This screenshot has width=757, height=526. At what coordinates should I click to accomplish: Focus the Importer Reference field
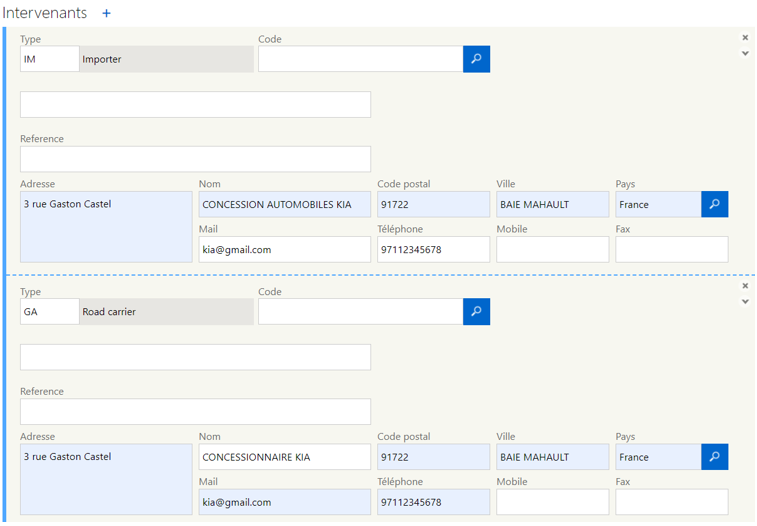[195, 159]
